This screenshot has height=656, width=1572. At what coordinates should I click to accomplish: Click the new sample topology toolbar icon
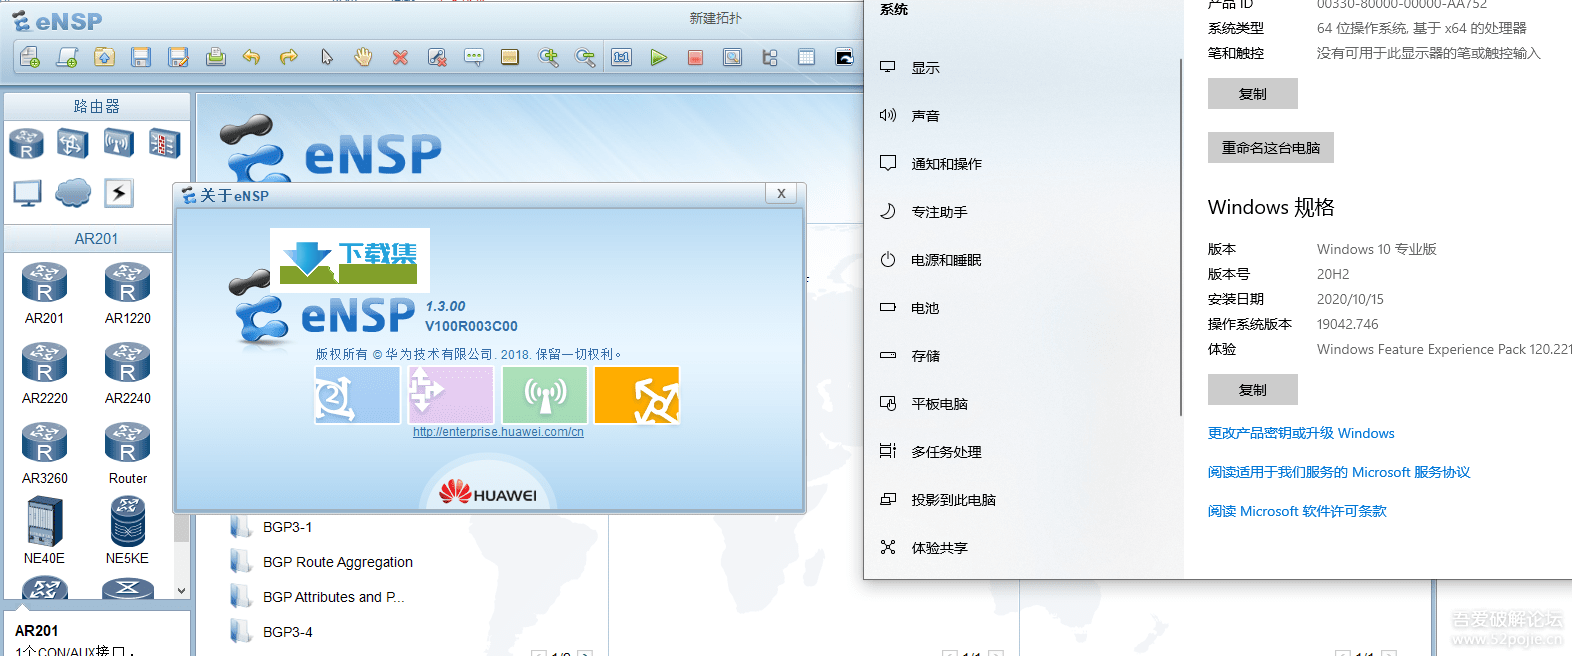click(67, 57)
